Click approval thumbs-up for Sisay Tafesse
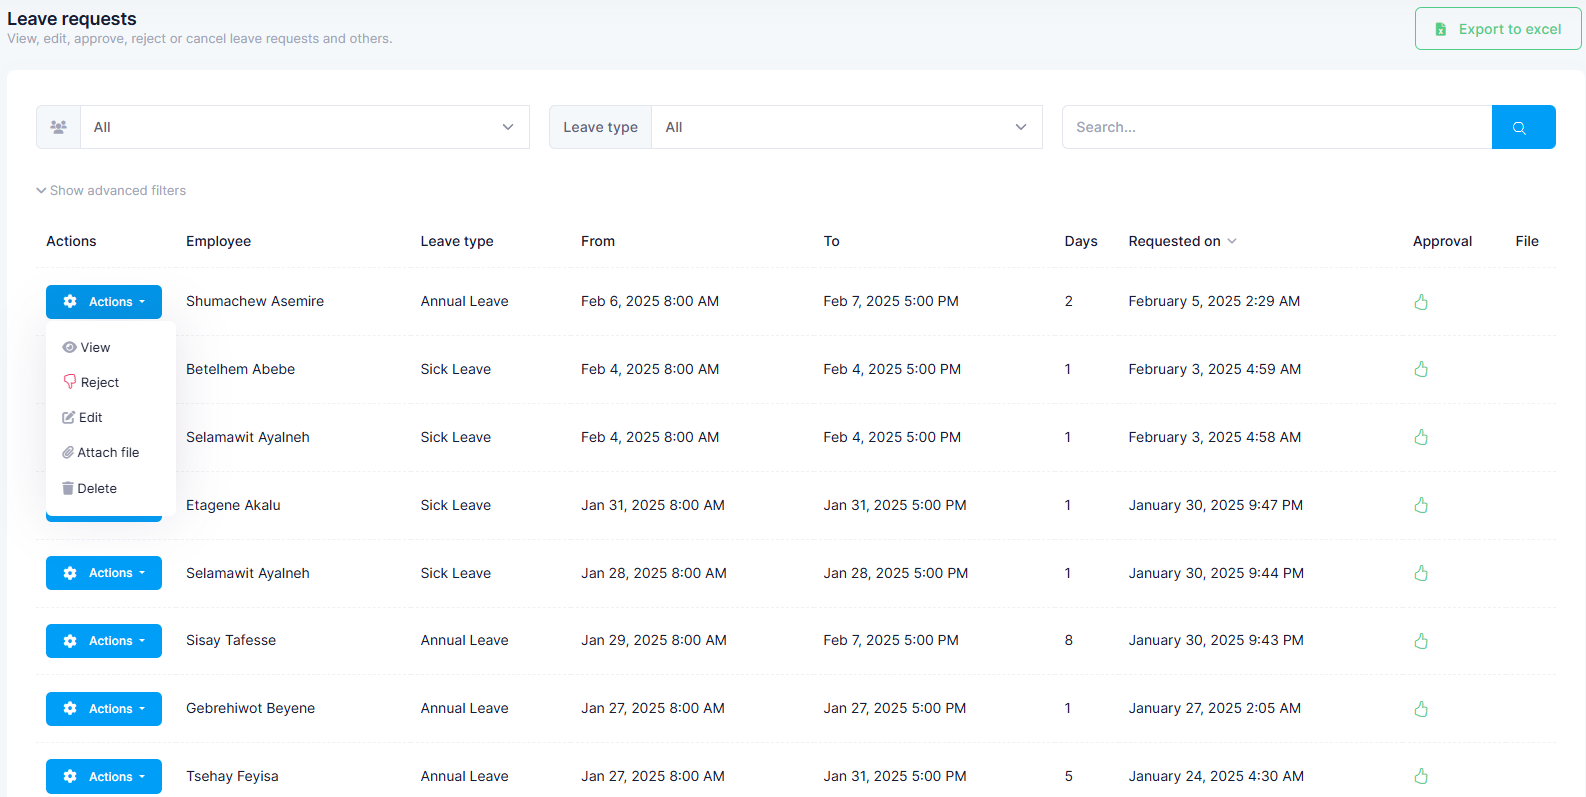 [x=1420, y=641]
